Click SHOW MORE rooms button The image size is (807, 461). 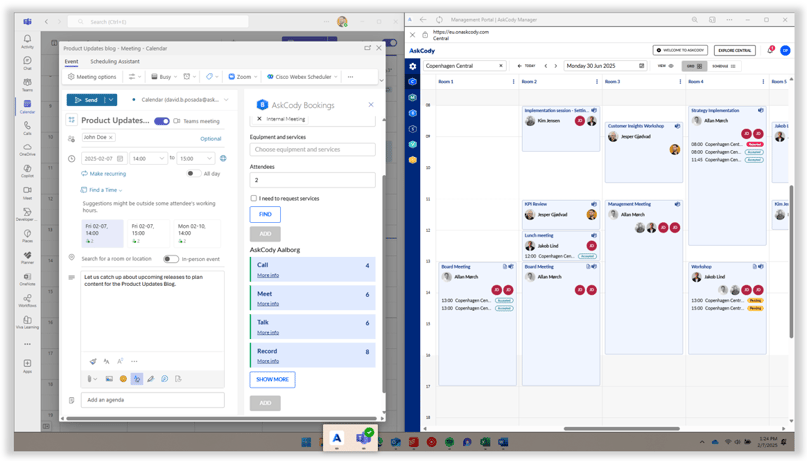(272, 379)
